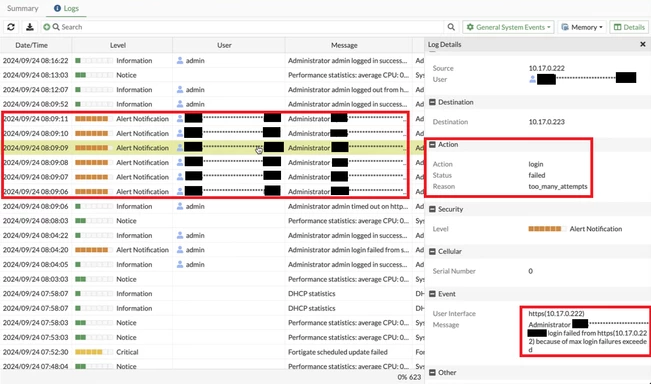Select the 08:09:52 Information row

coord(212,104)
